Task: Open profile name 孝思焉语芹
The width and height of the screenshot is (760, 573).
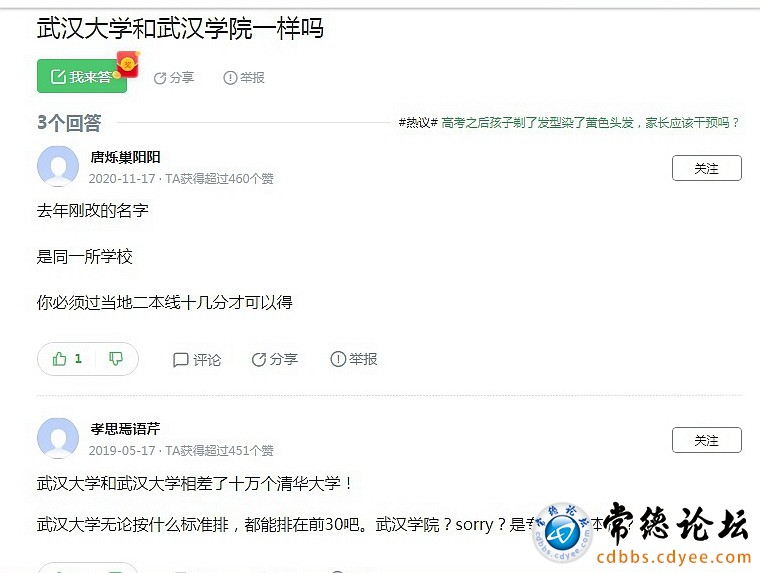Action: point(125,429)
